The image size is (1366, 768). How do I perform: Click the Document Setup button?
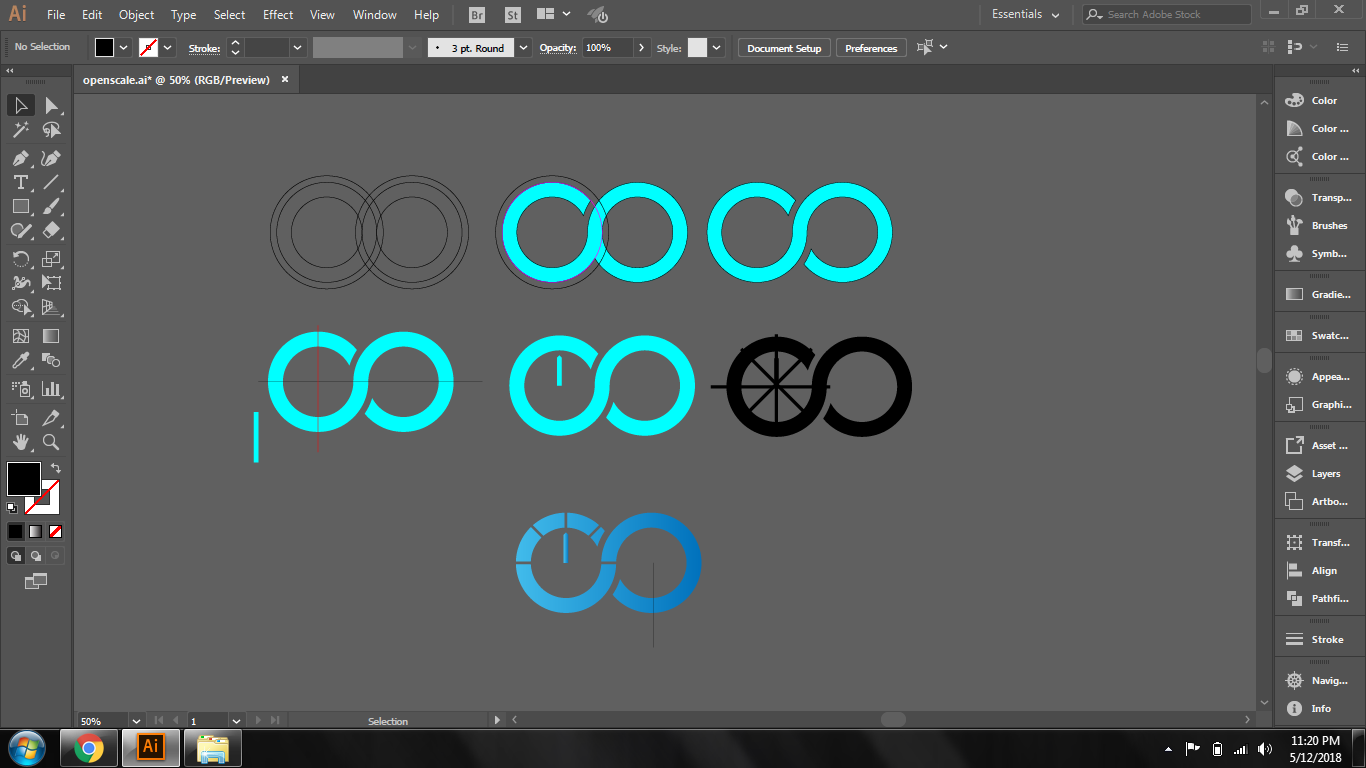(x=784, y=48)
